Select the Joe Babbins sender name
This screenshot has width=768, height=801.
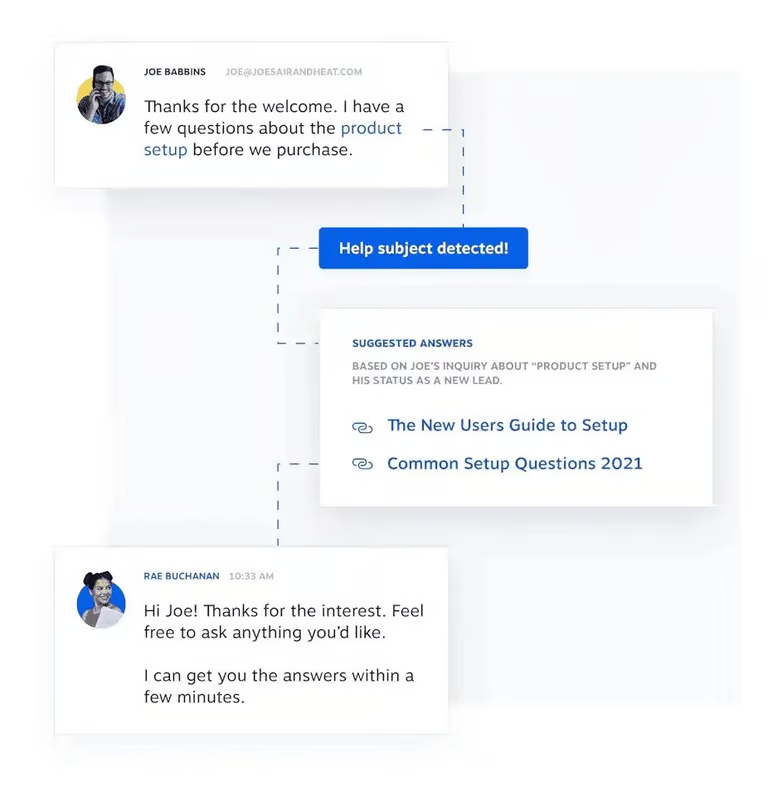click(175, 72)
